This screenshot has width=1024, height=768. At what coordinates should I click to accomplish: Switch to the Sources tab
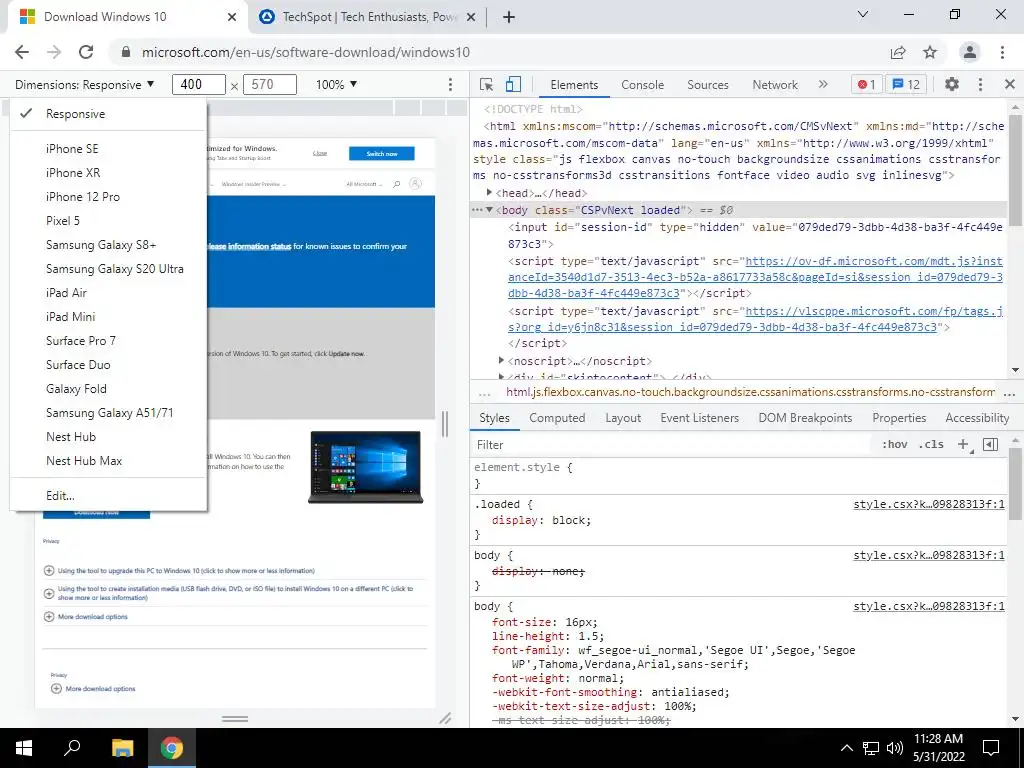coord(707,84)
